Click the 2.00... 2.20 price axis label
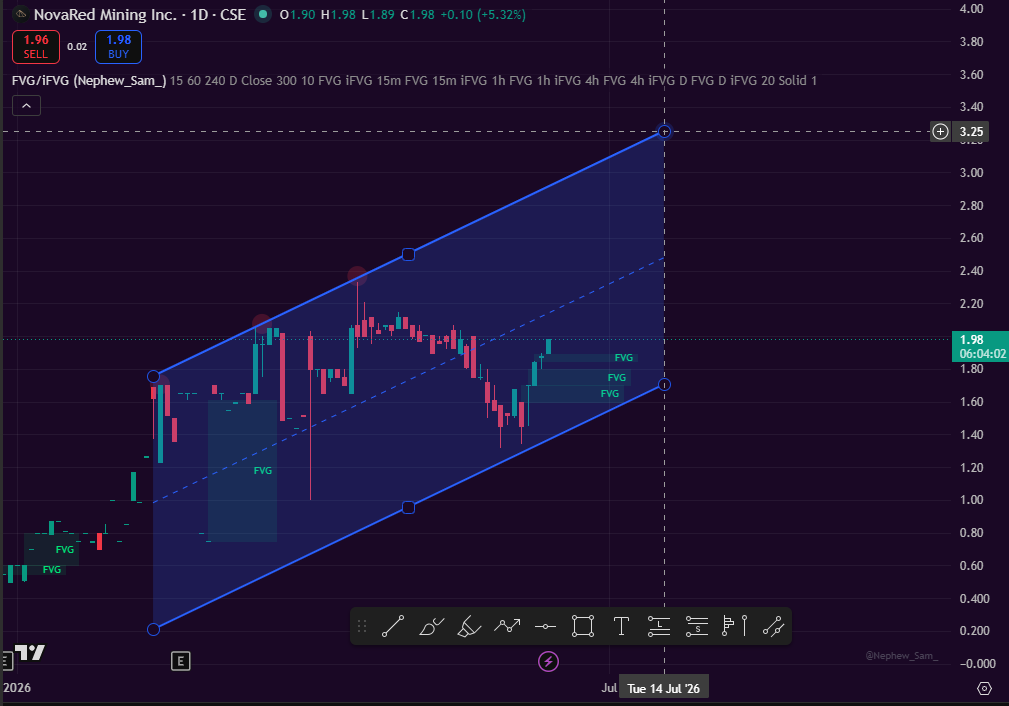The image size is (1009, 706). click(x=971, y=303)
